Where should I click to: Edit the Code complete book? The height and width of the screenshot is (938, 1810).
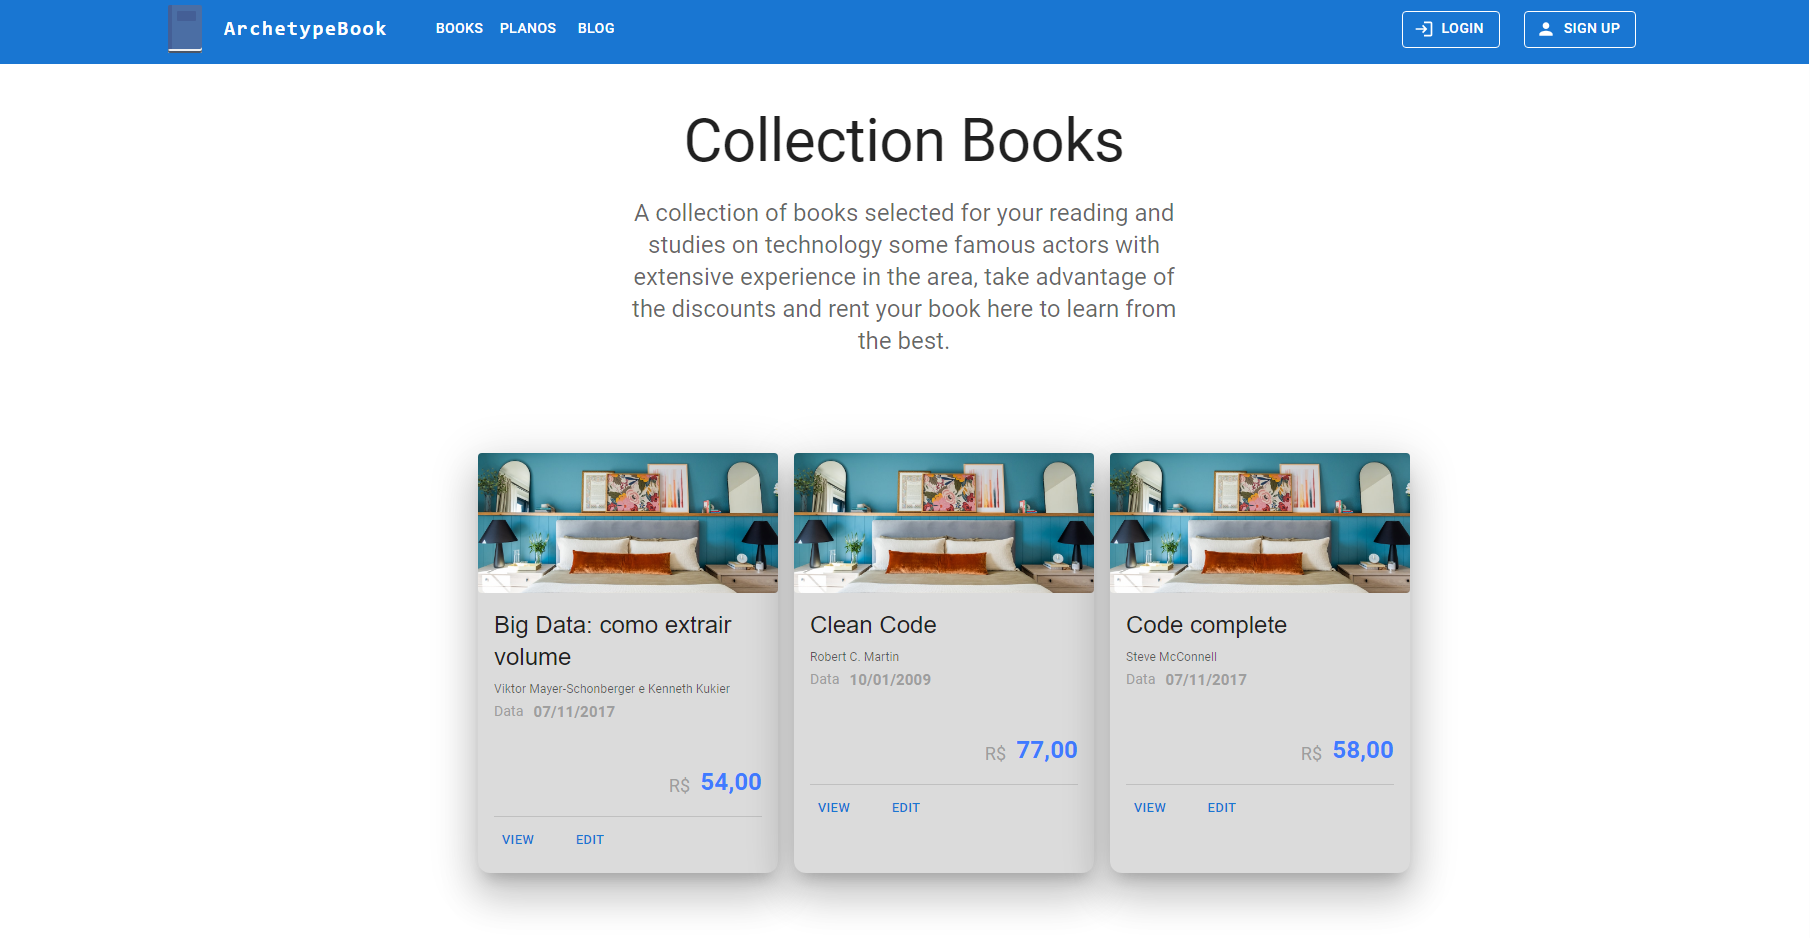pos(1222,808)
